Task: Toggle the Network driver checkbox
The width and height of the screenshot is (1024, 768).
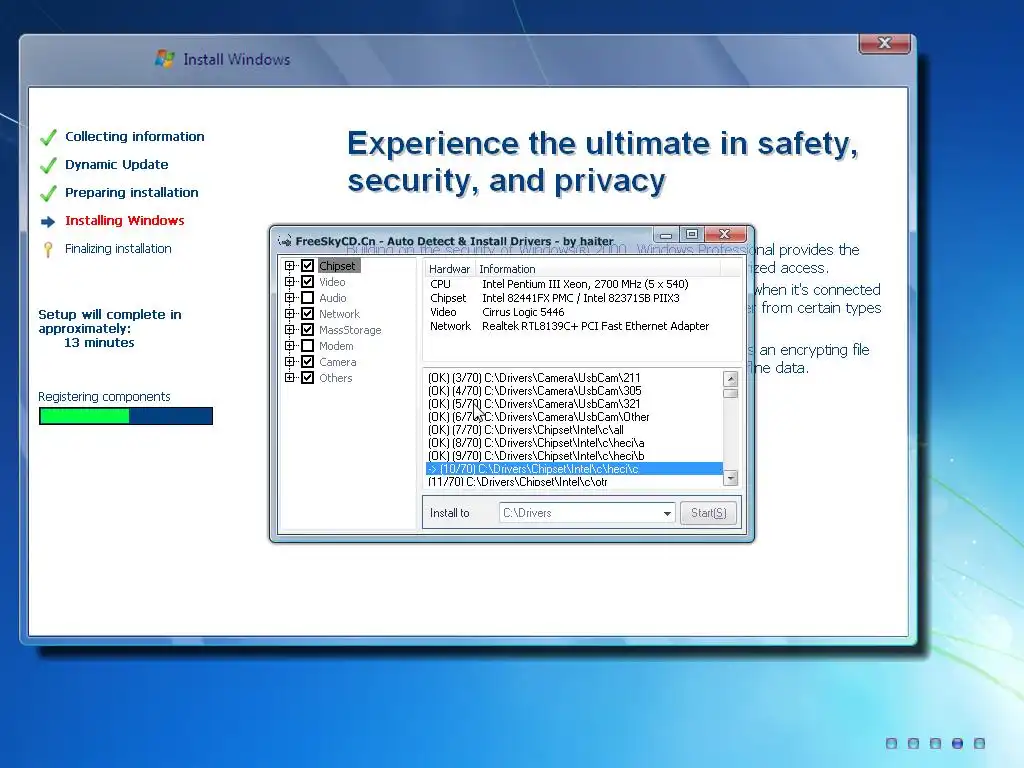Action: [x=308, y=314]
